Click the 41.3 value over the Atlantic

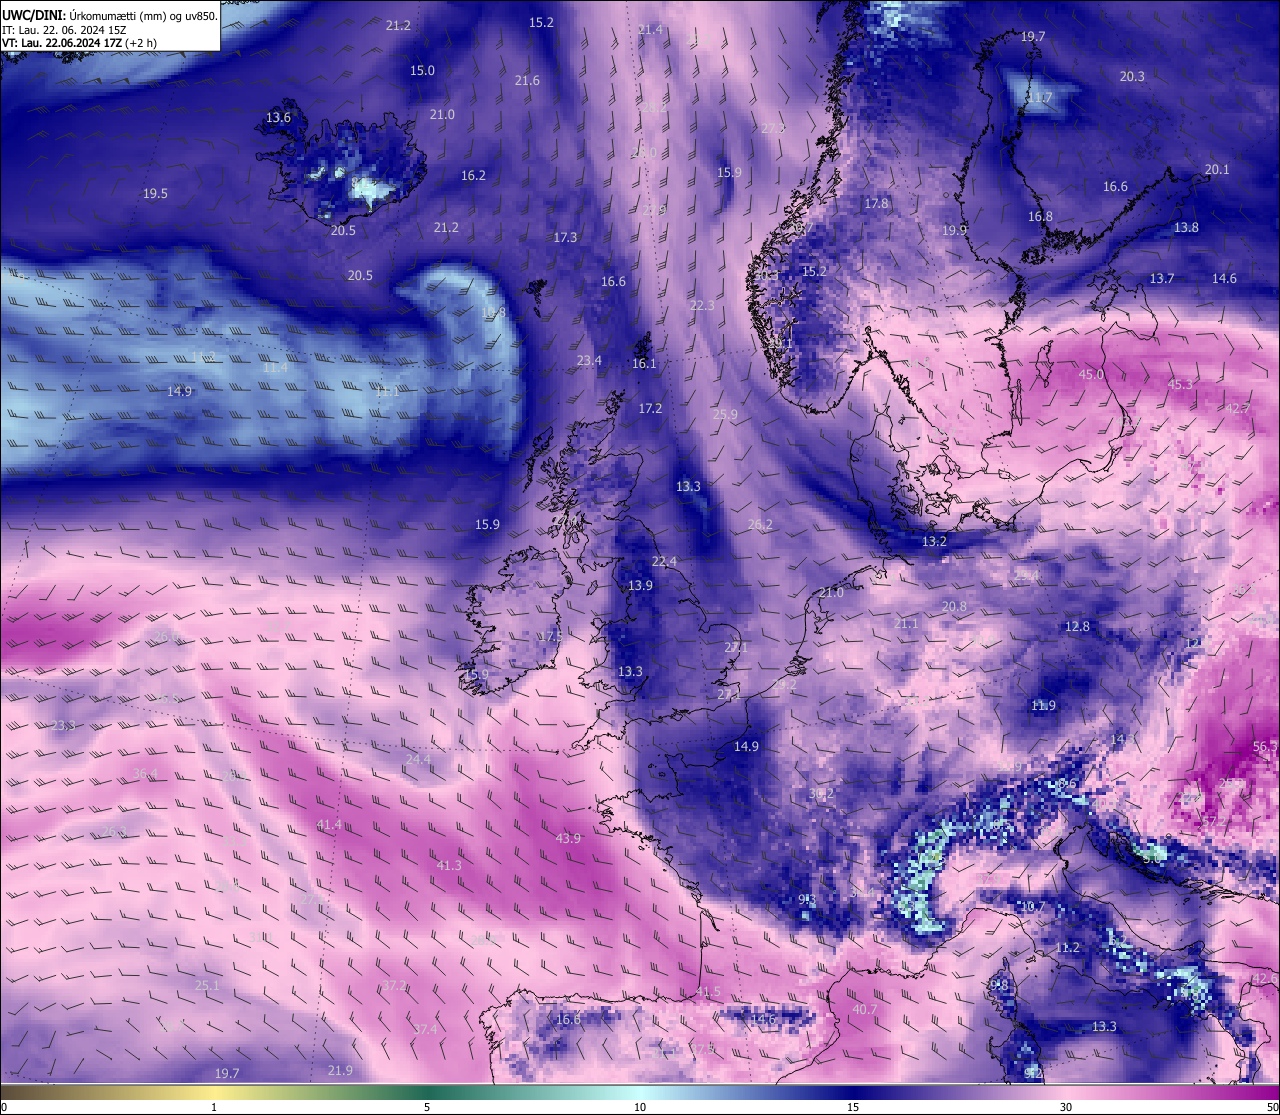click(x=449, y=866)
